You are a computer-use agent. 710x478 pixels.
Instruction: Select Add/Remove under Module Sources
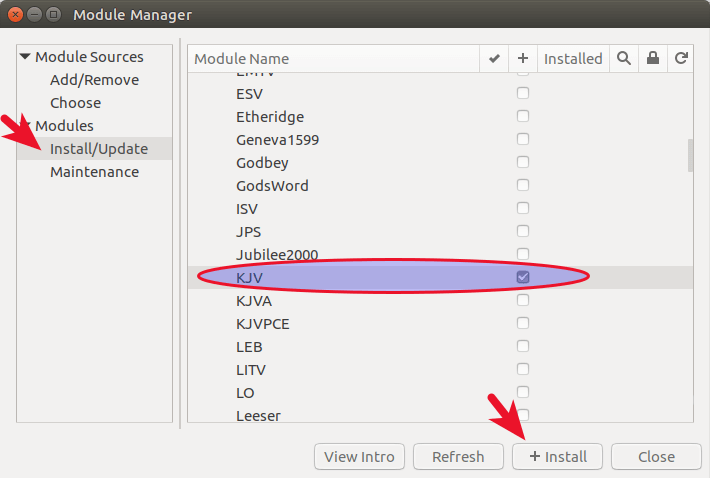[x=94, y=80]
